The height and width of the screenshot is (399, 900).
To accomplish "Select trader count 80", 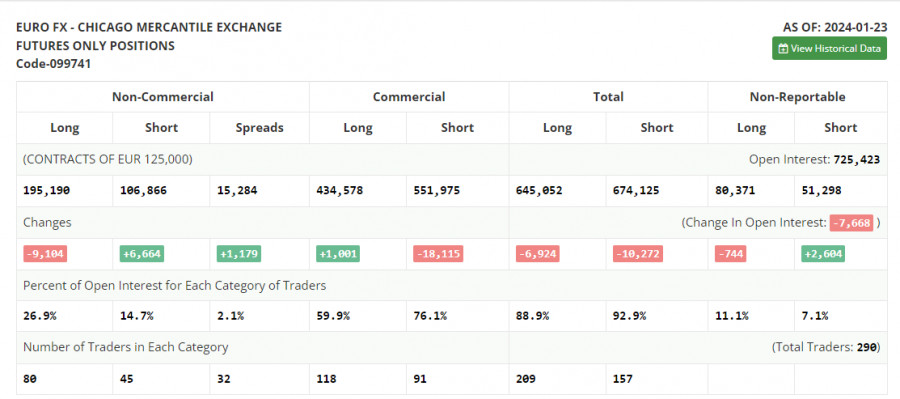I will pyautogui.click(x=30, y=379).
